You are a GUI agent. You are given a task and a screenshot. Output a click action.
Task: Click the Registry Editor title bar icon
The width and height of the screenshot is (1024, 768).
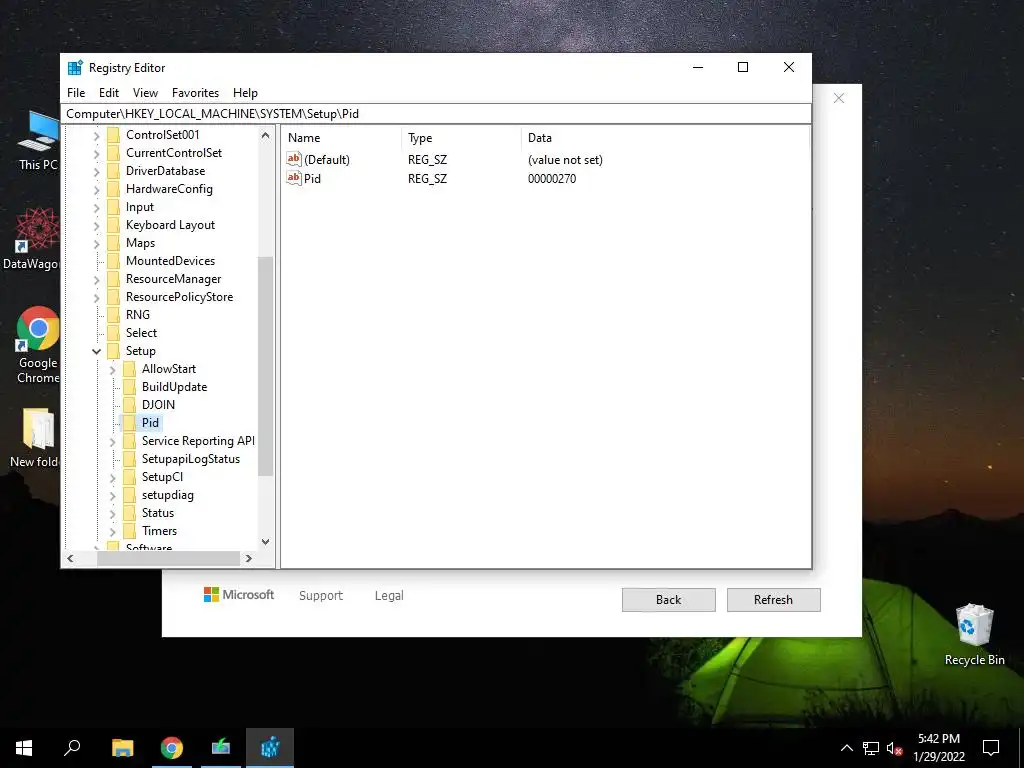(x=76, y=67)
